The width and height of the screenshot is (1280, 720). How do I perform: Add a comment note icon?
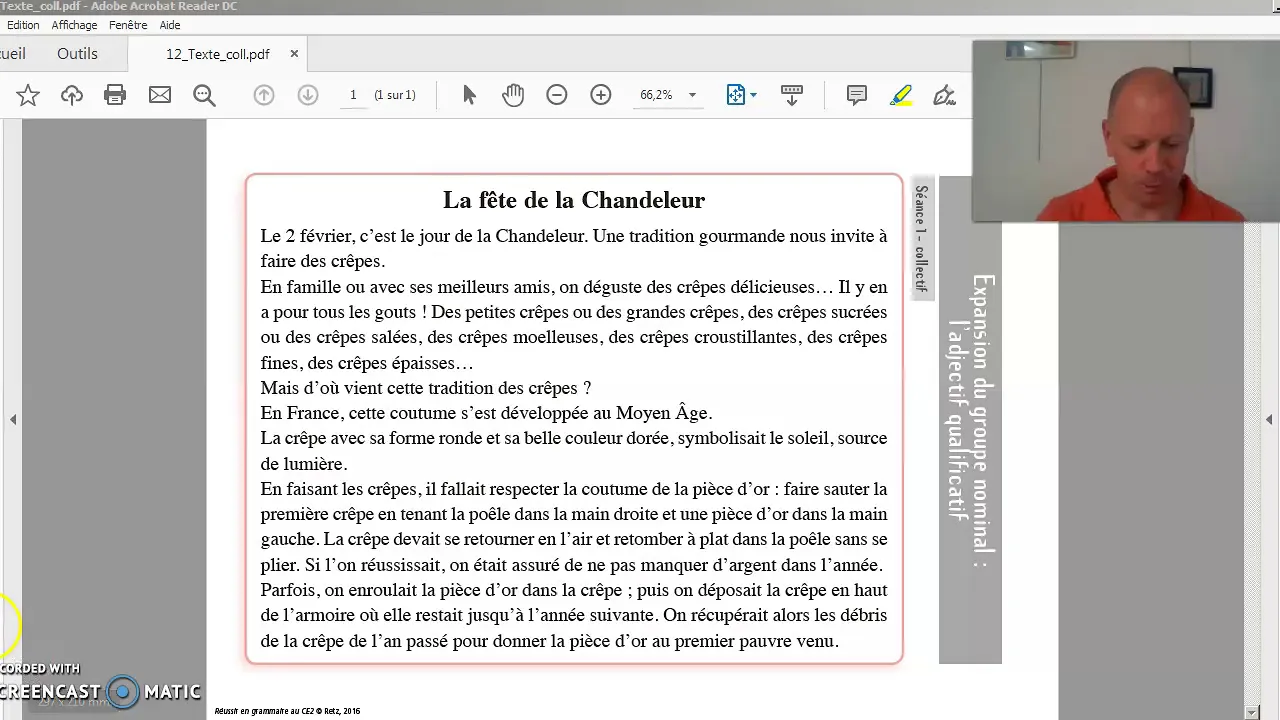[857, 95]
